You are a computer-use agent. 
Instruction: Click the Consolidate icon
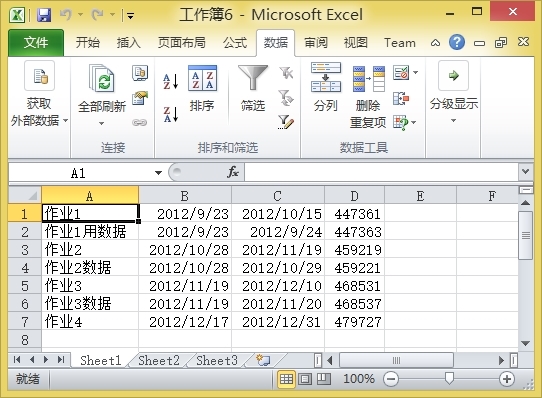tap(401, 98)
